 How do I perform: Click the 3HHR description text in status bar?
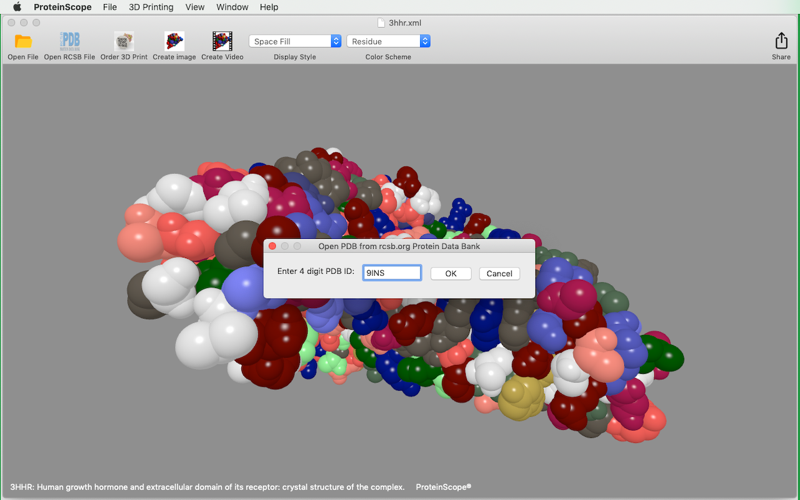coord(207,487)
